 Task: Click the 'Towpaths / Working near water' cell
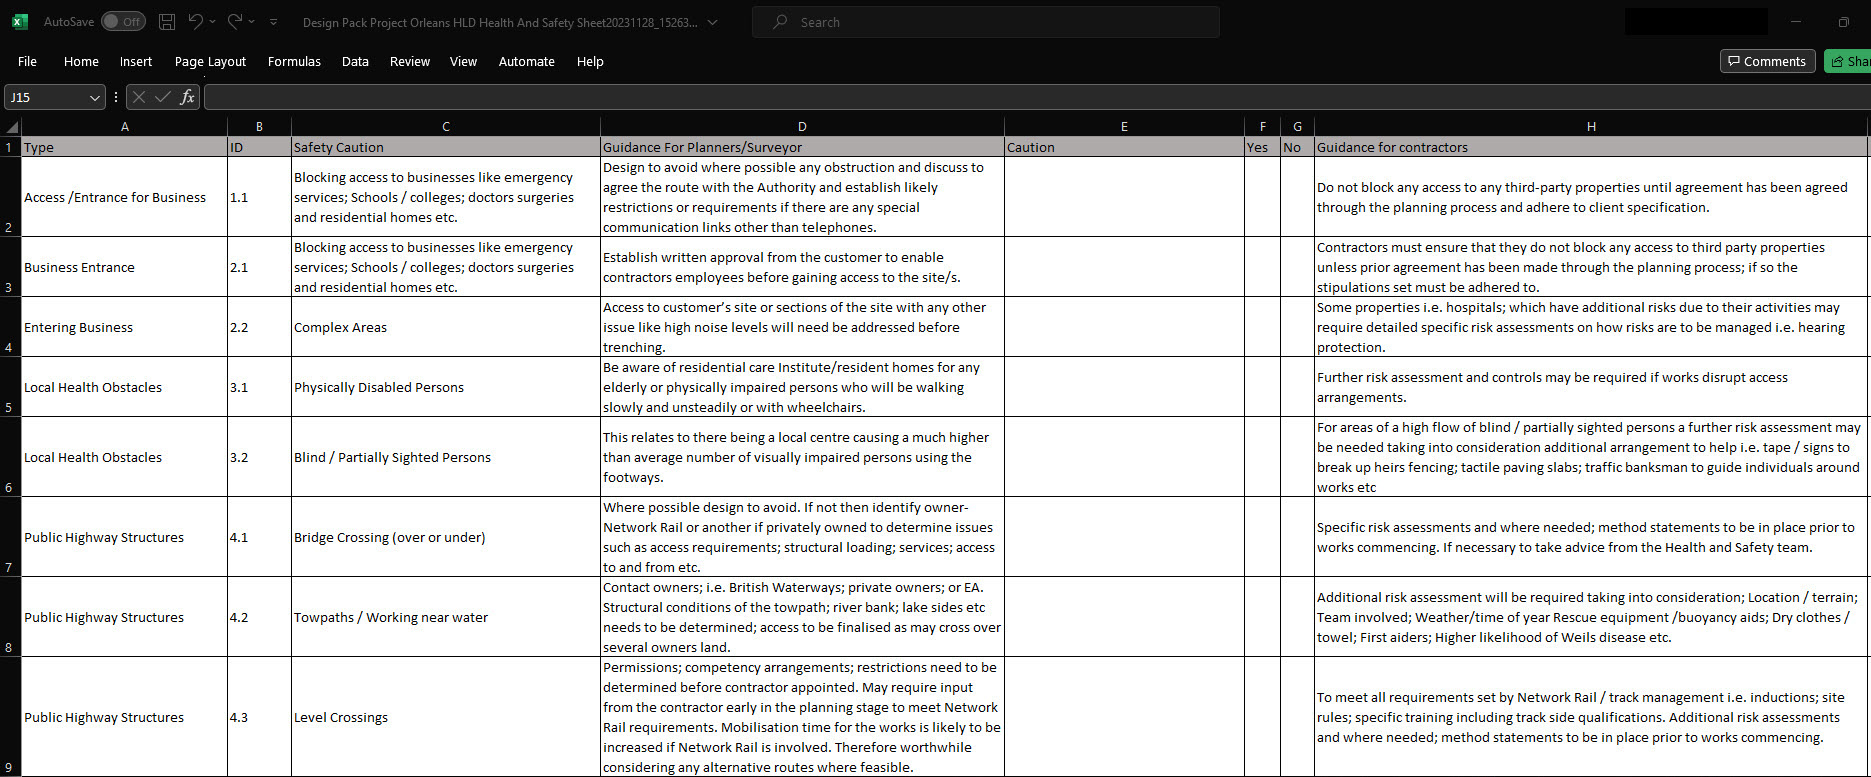tap(446, 617)
